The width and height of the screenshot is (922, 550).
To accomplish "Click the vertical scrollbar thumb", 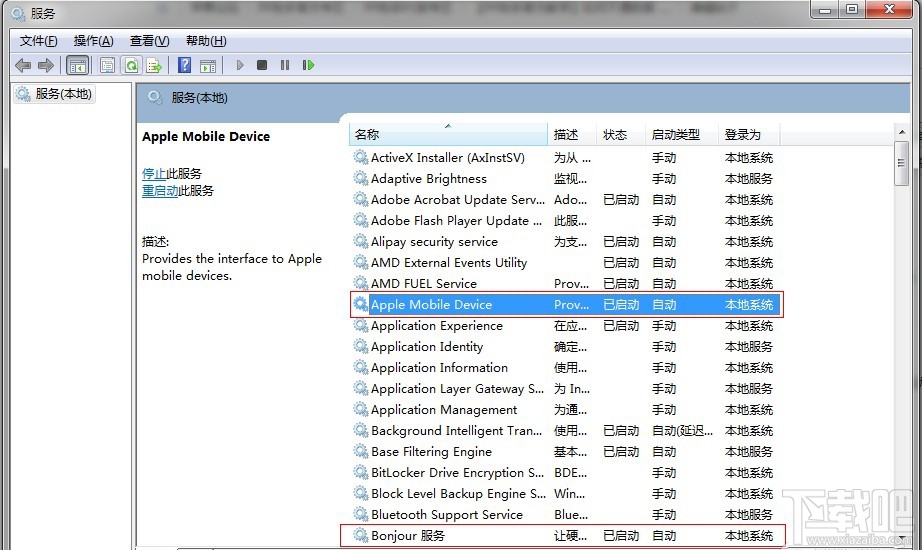I will (x=901, y=164).
